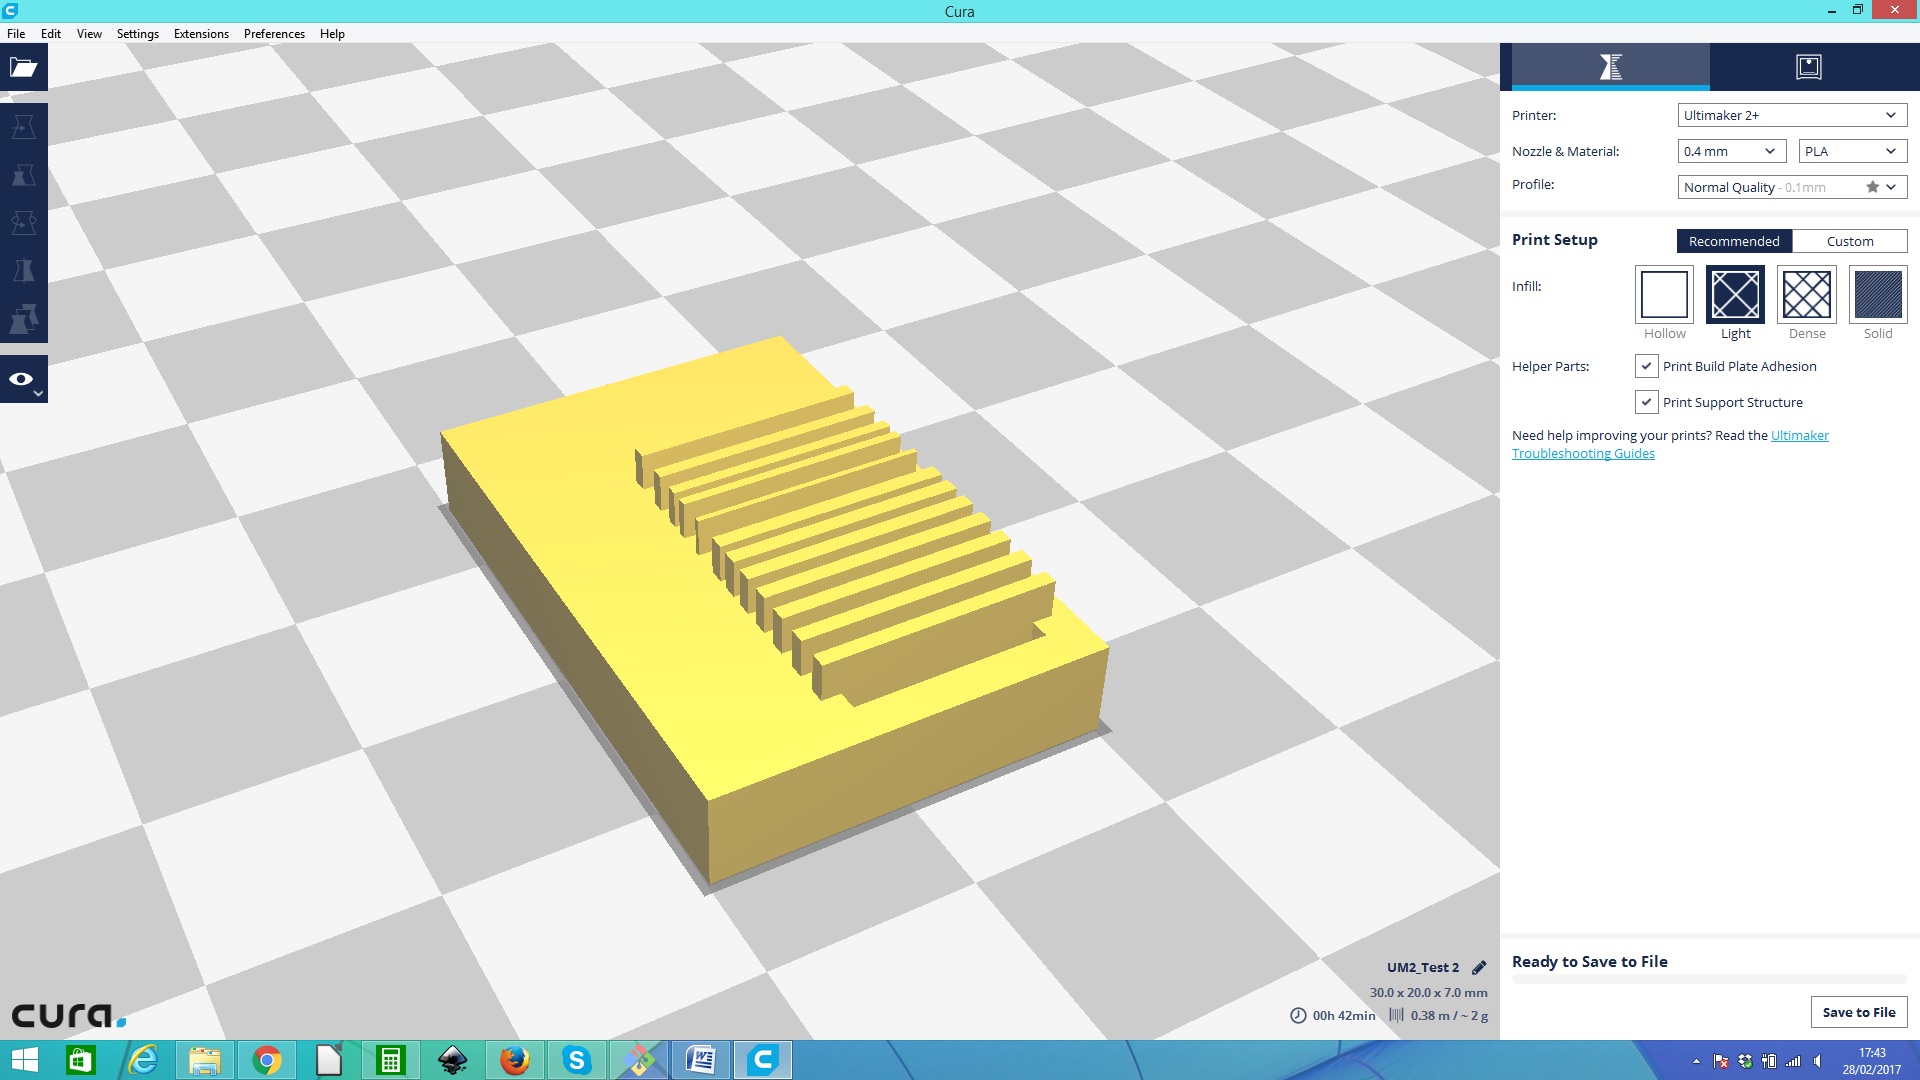Toggle Print Support Structure checkbox
The image size is (1920, 1080).
click(x=1646, y=402)
